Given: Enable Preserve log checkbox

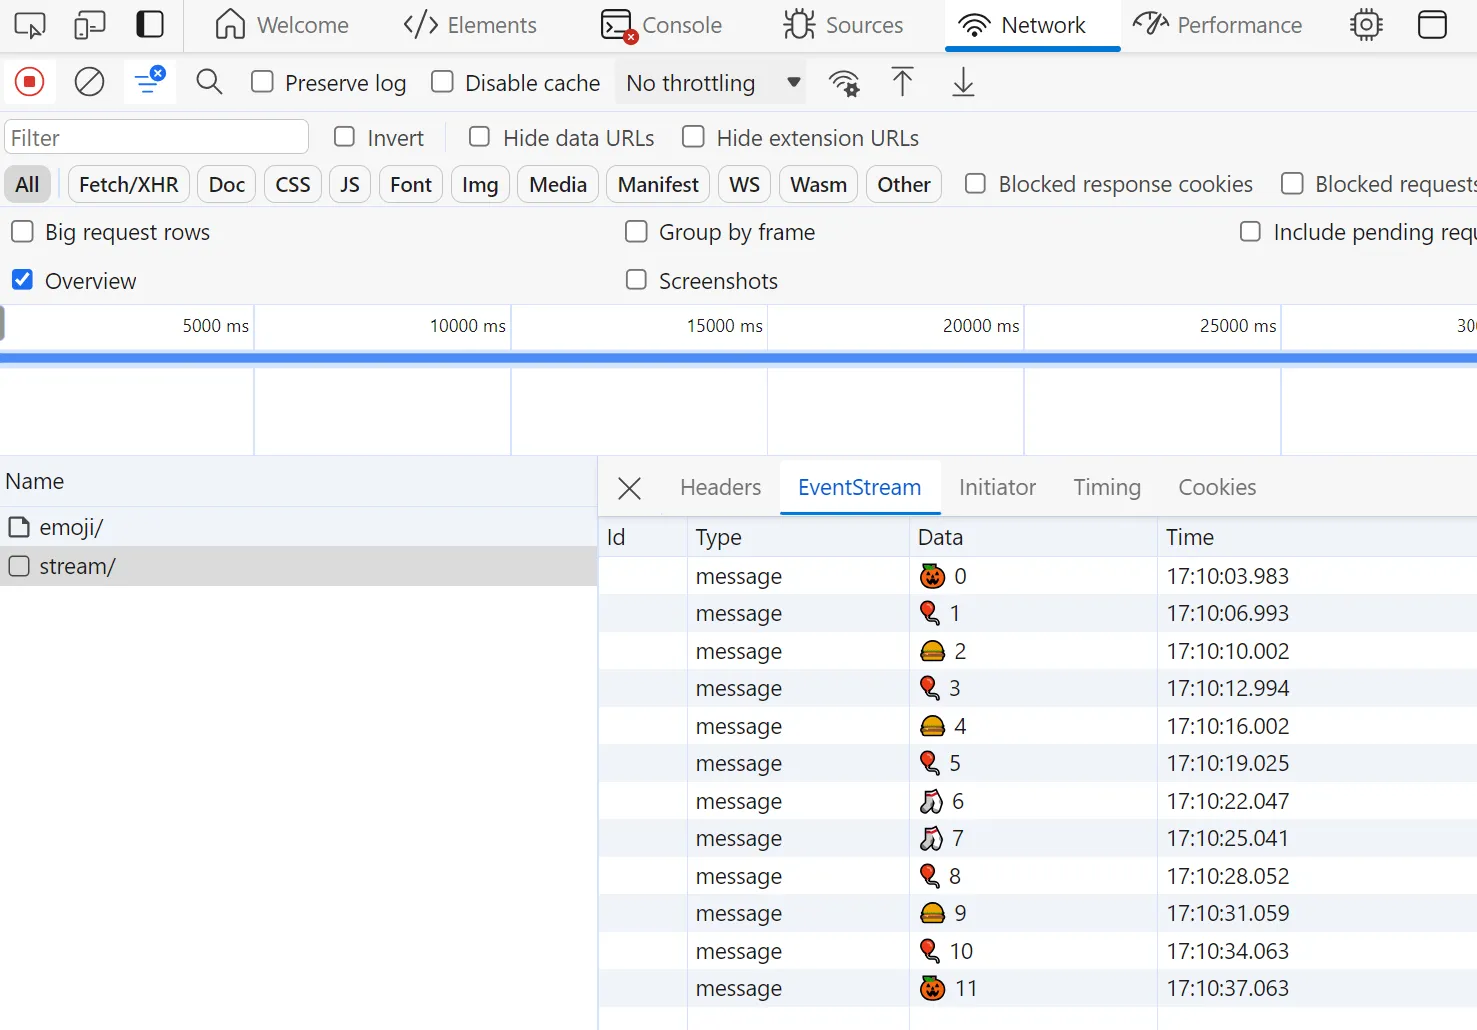Looking at the screenshot, I should 263,82.
